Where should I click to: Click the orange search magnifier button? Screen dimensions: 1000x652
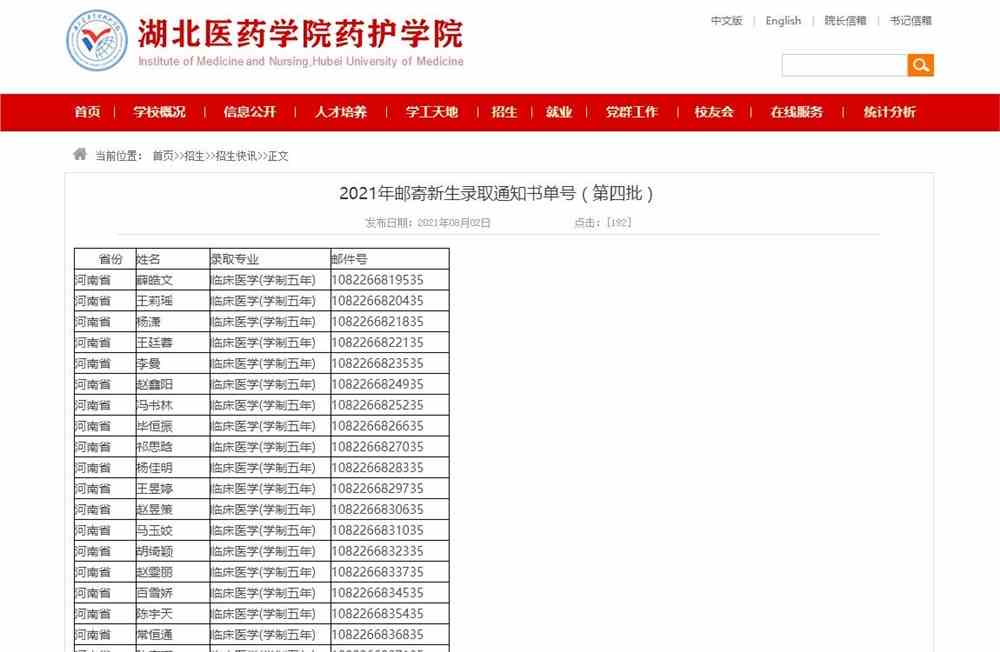(x=920, y=65)
